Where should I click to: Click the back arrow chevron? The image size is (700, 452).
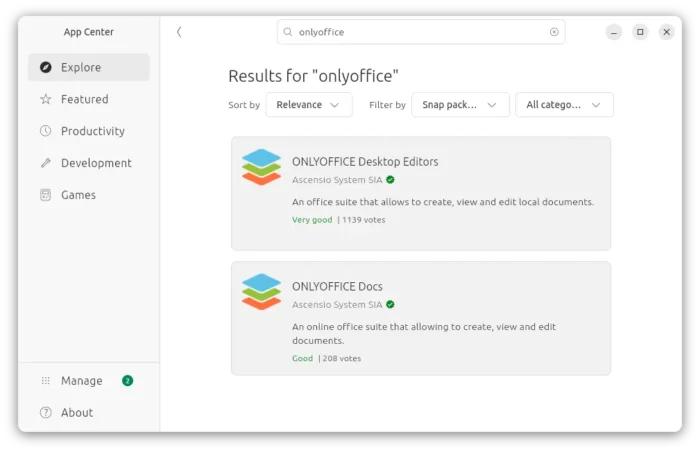179,32
